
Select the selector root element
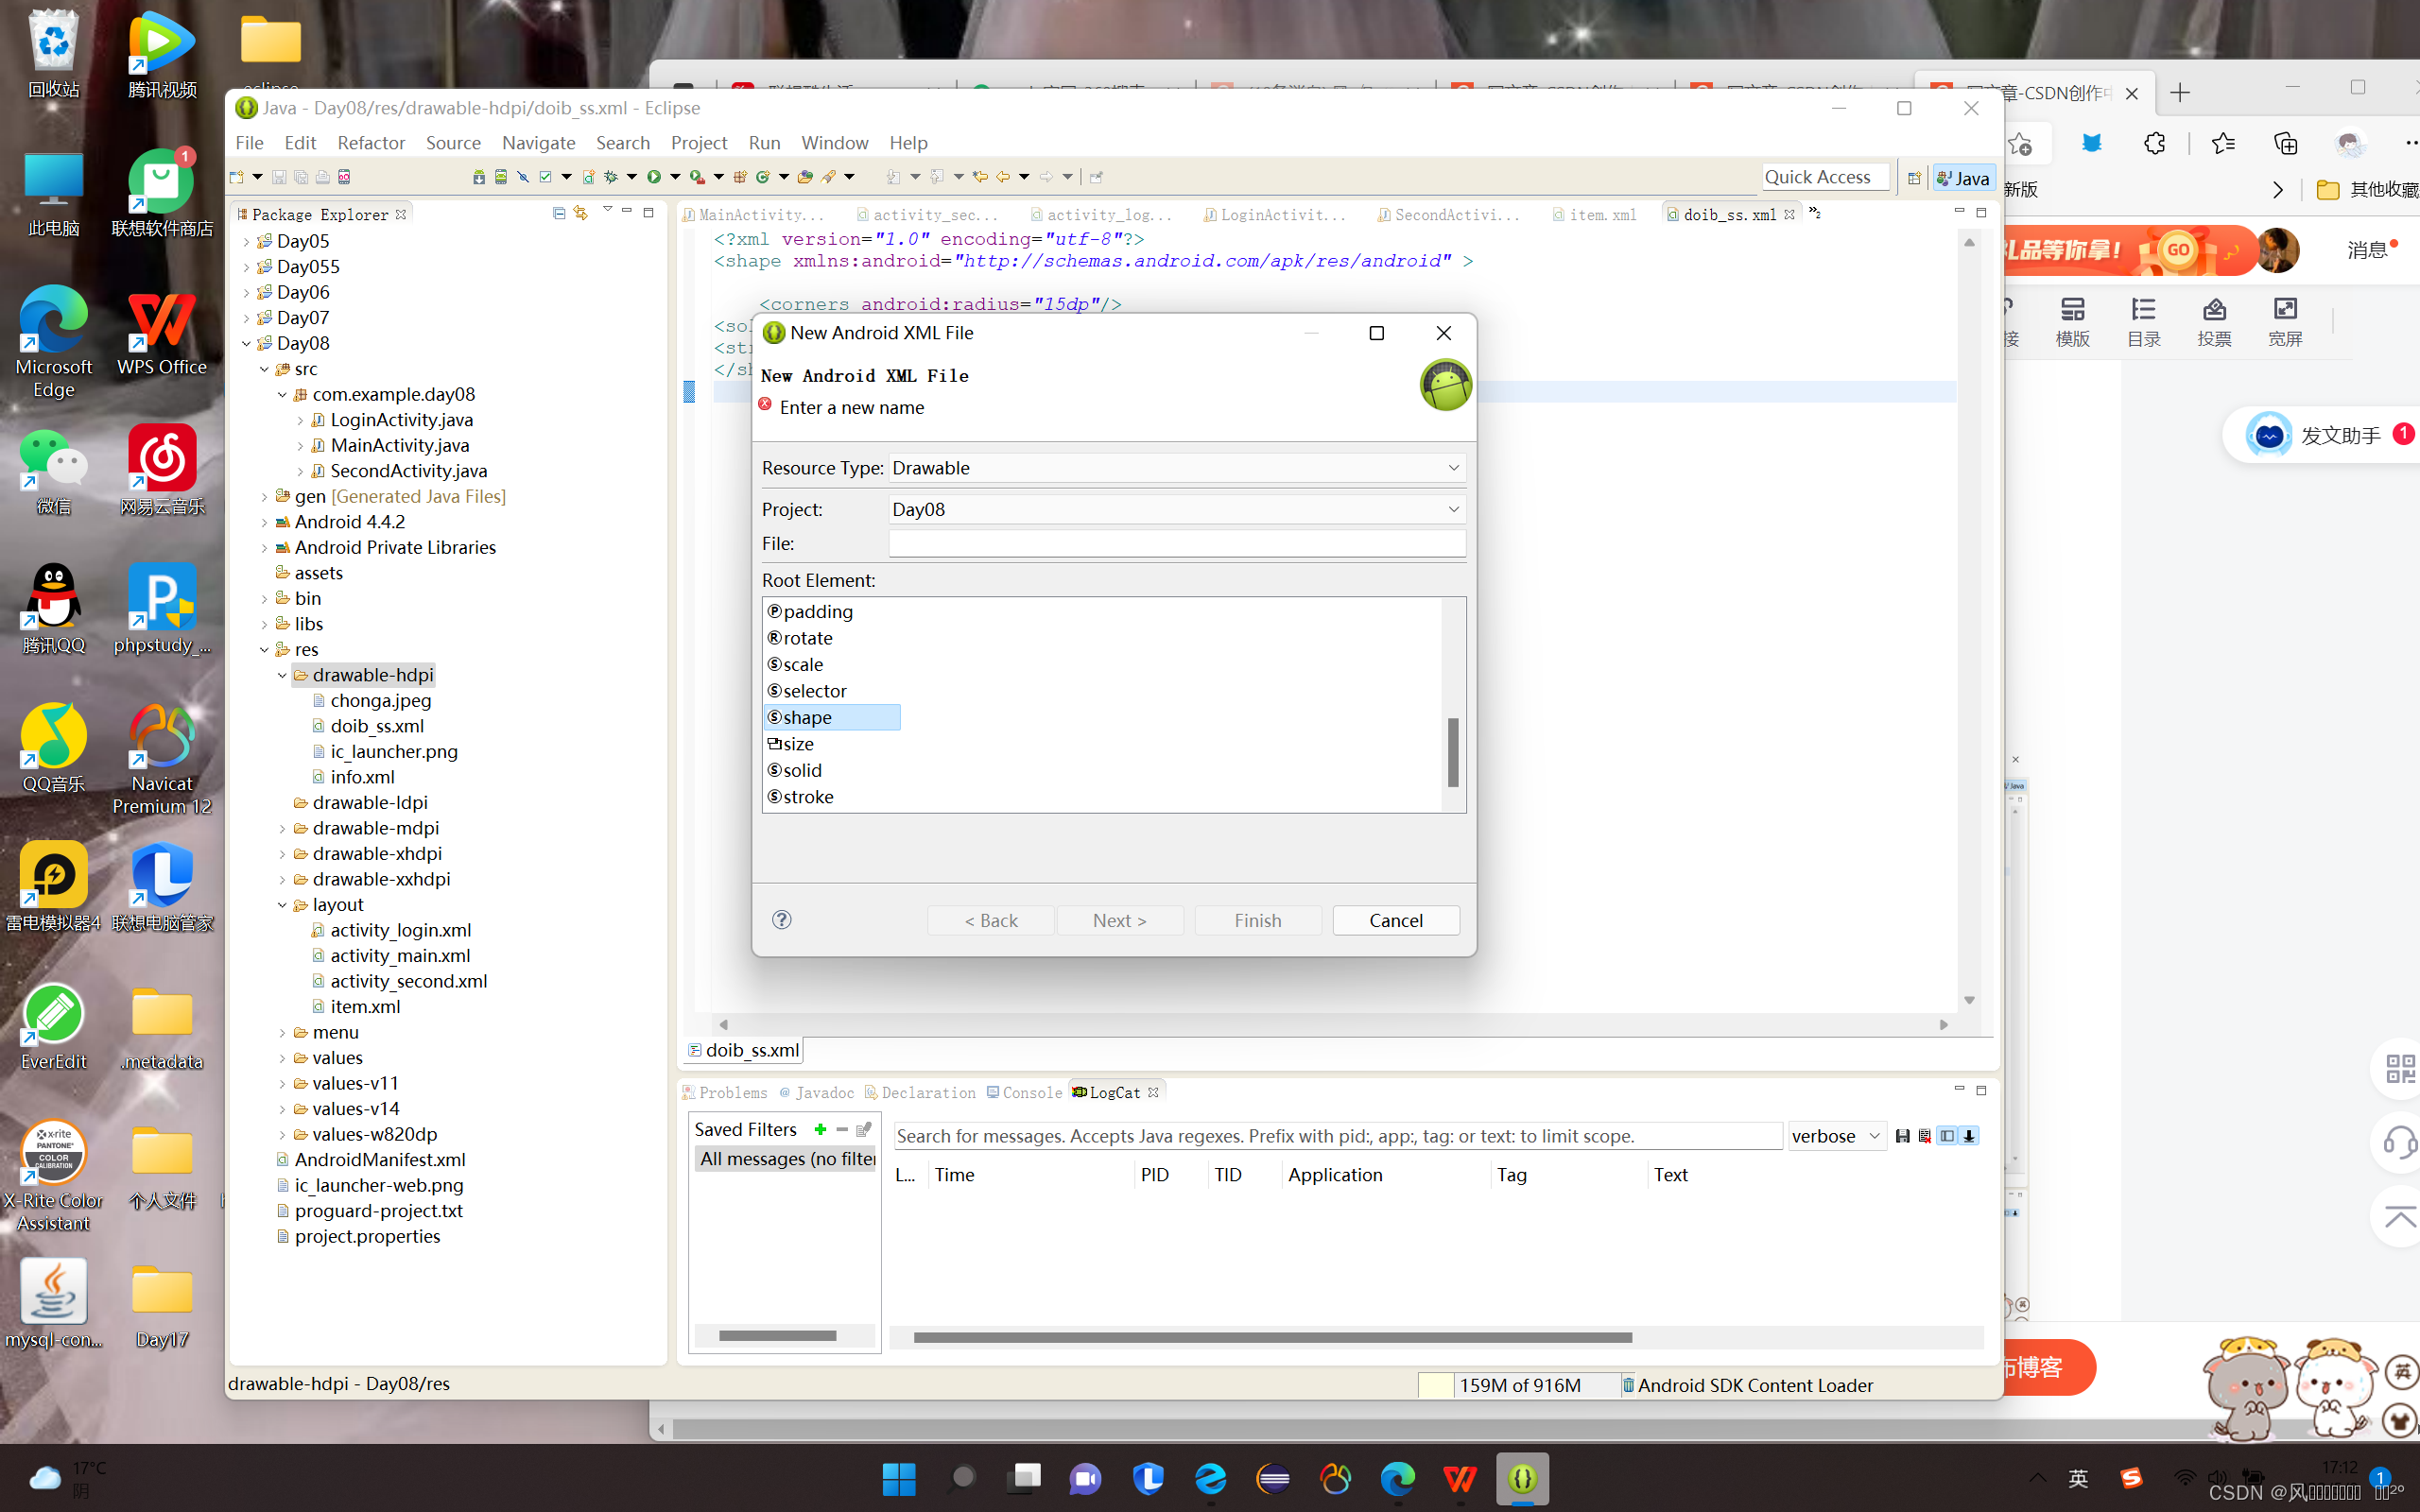[814, 691]
